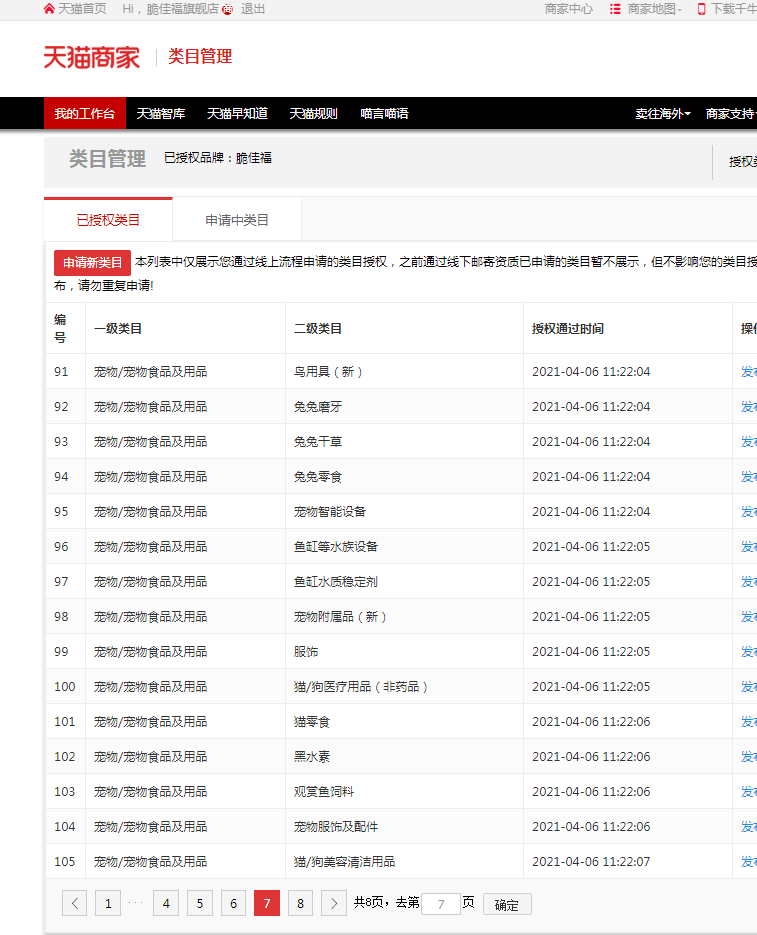The height and width of the screenshot is (935, 757).
Task: Click the smiley icon beside store name
Action: [x=227, y=10]
